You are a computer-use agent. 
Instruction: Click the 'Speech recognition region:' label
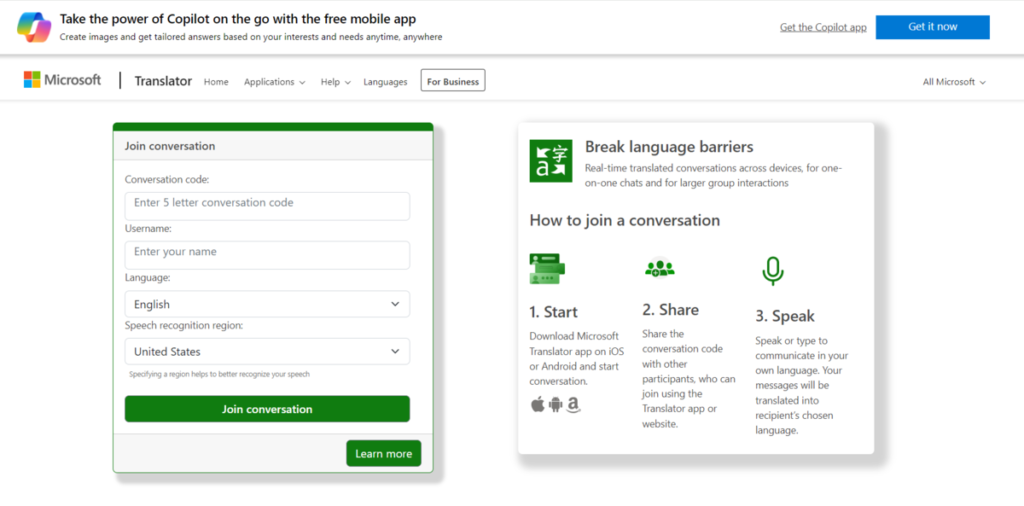(x=184, y=325)
